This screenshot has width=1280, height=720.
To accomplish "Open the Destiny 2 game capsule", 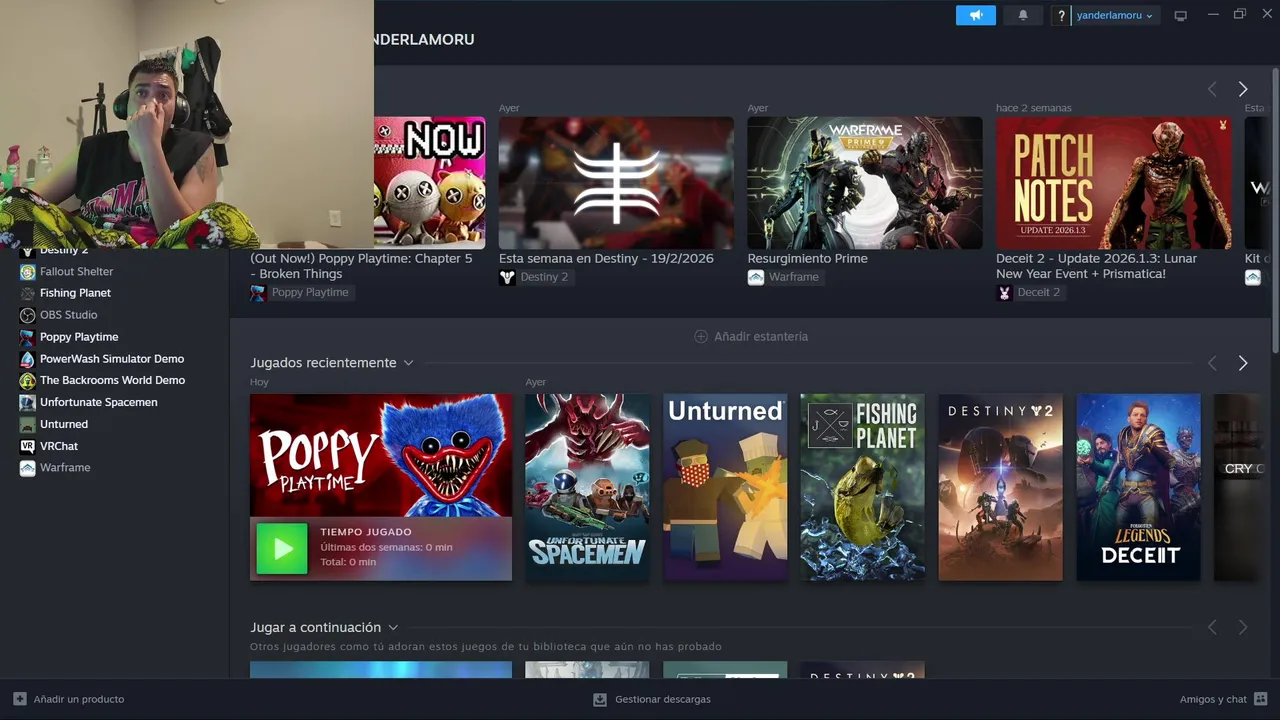I will pyautogui.click(x=1001, y=487).
